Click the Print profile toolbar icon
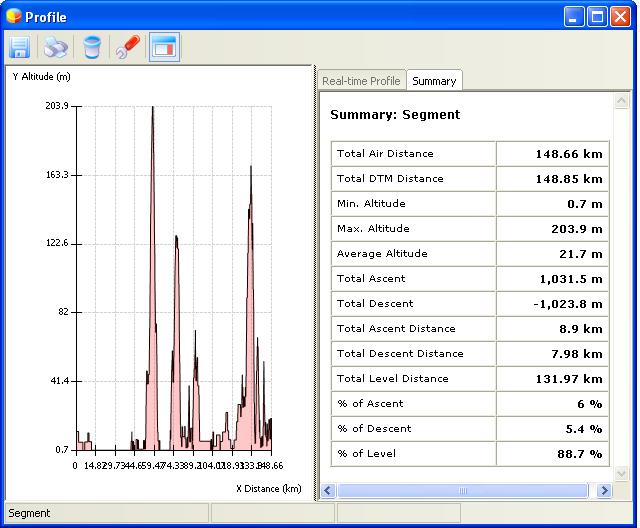Viewport: 640px width, 528px height. click(x=56, y=47)
